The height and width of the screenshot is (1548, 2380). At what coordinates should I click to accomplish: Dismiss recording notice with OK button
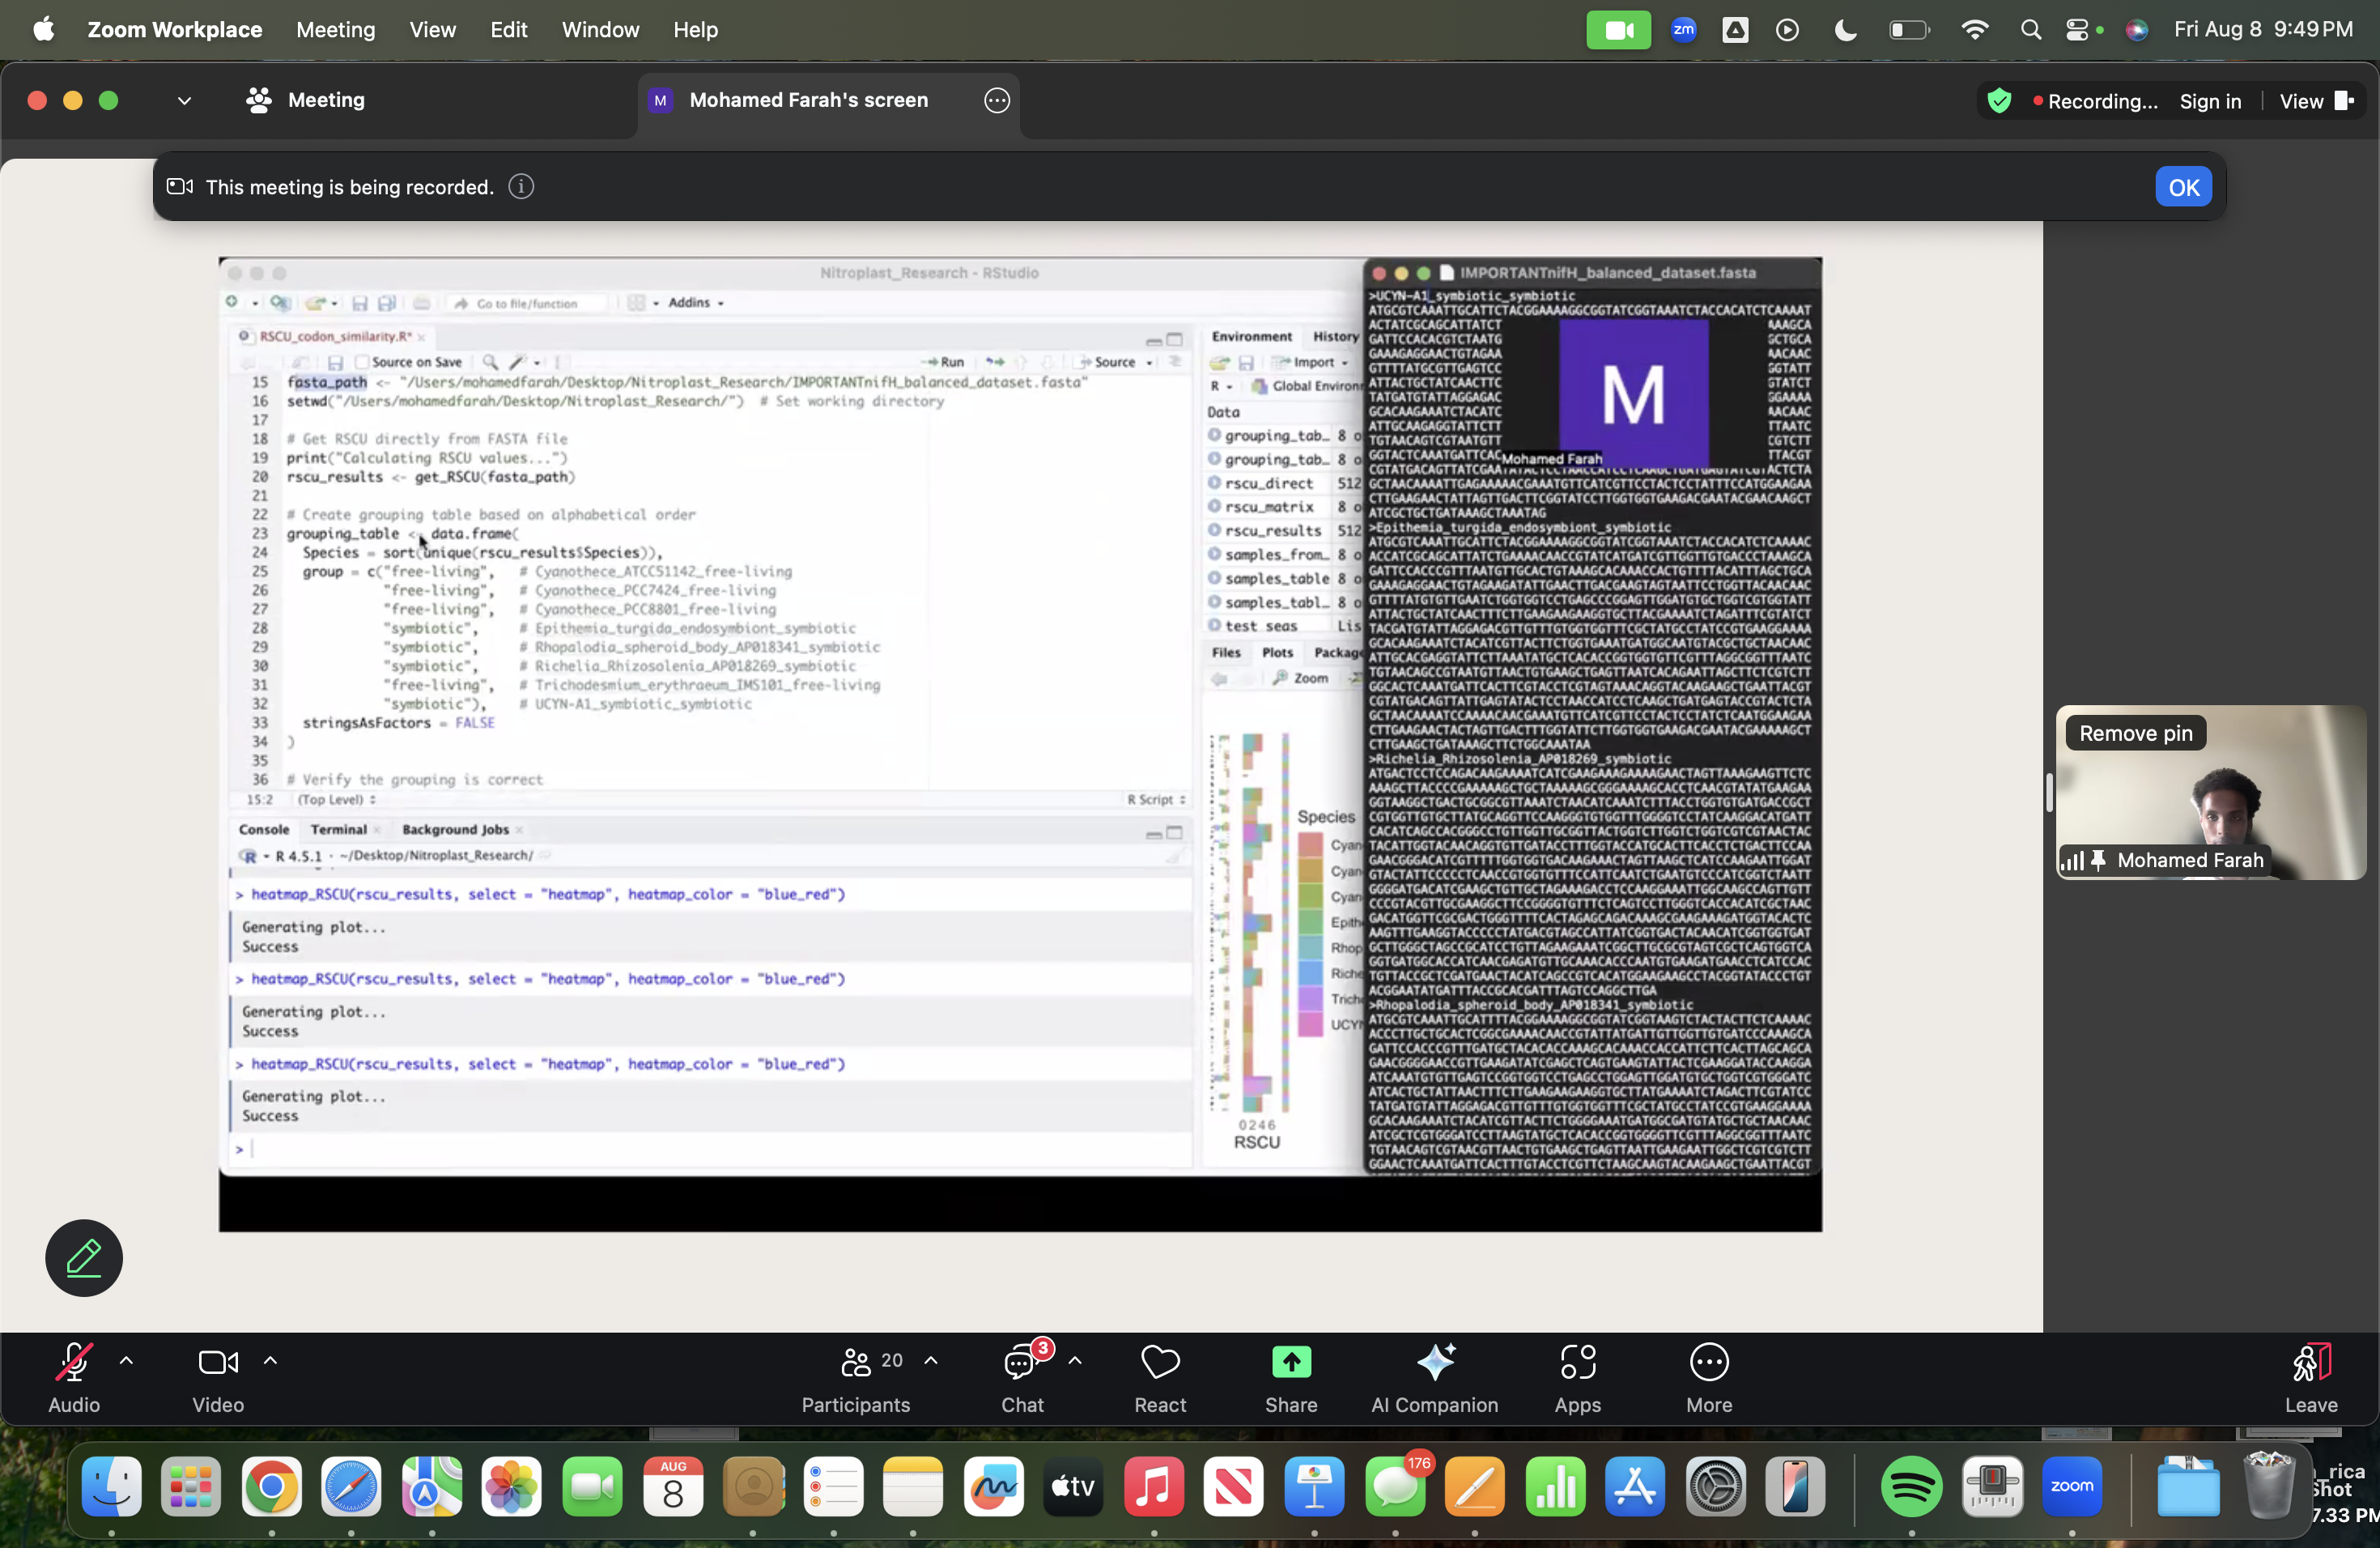pyautogui.click(x=2183, y=187)
